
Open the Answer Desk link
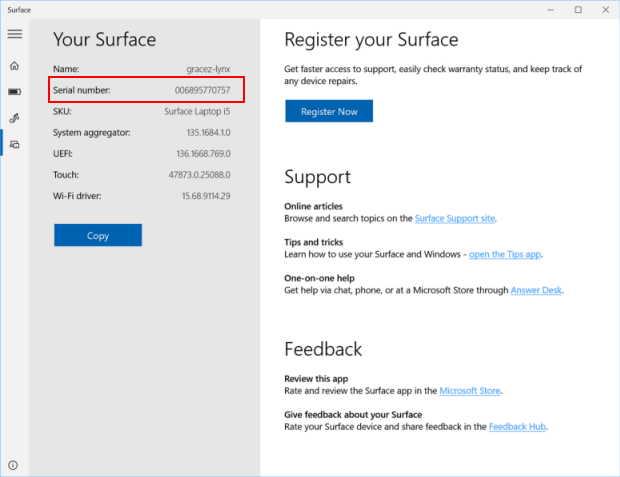[x=536, y=290]
